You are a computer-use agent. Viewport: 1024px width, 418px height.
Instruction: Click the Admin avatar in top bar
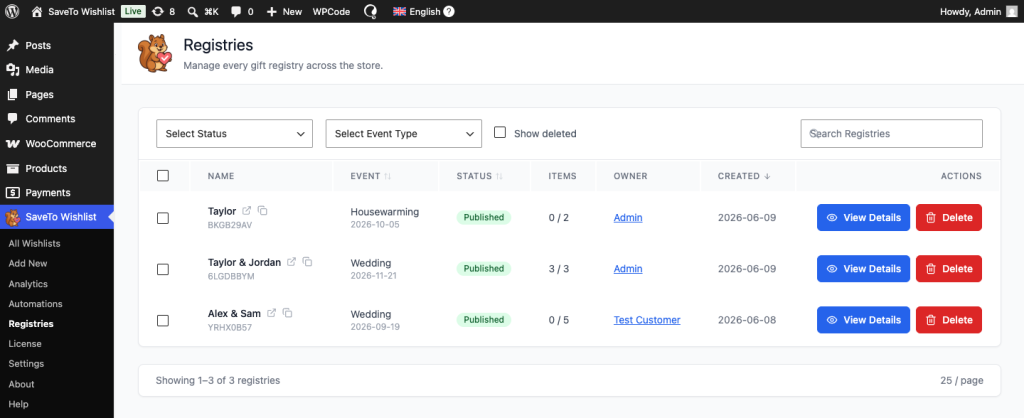1012,11
